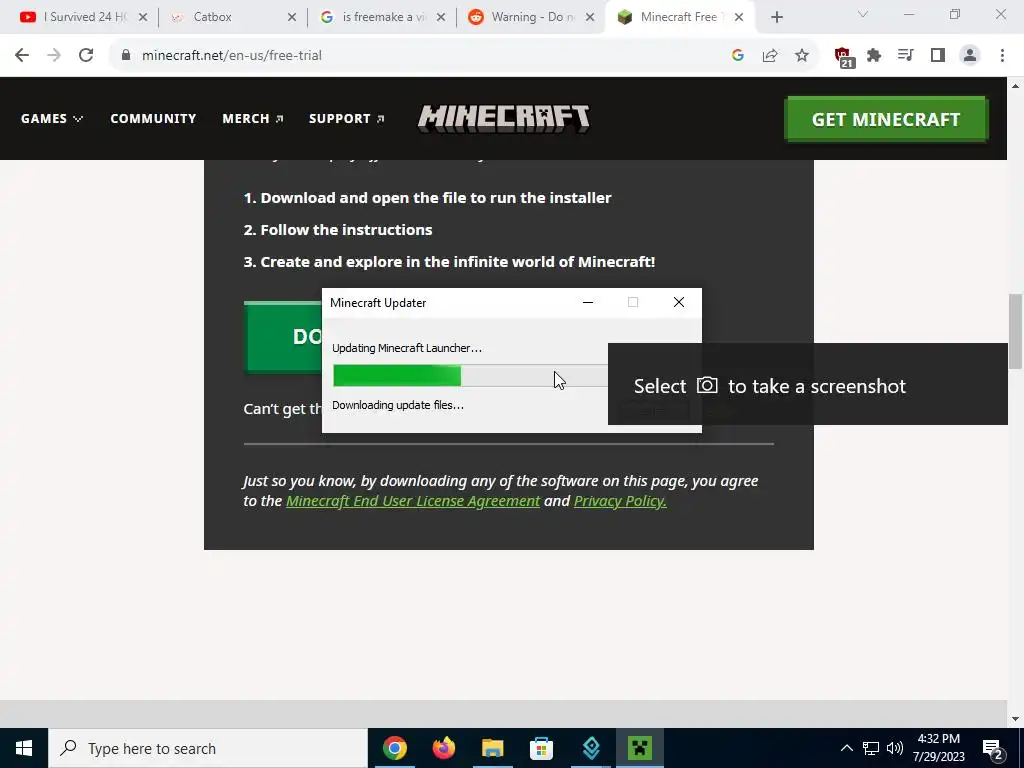1024x768 pixels.
Task: Click the green DOWNLOAD button
Action: (x=283, y=337)
